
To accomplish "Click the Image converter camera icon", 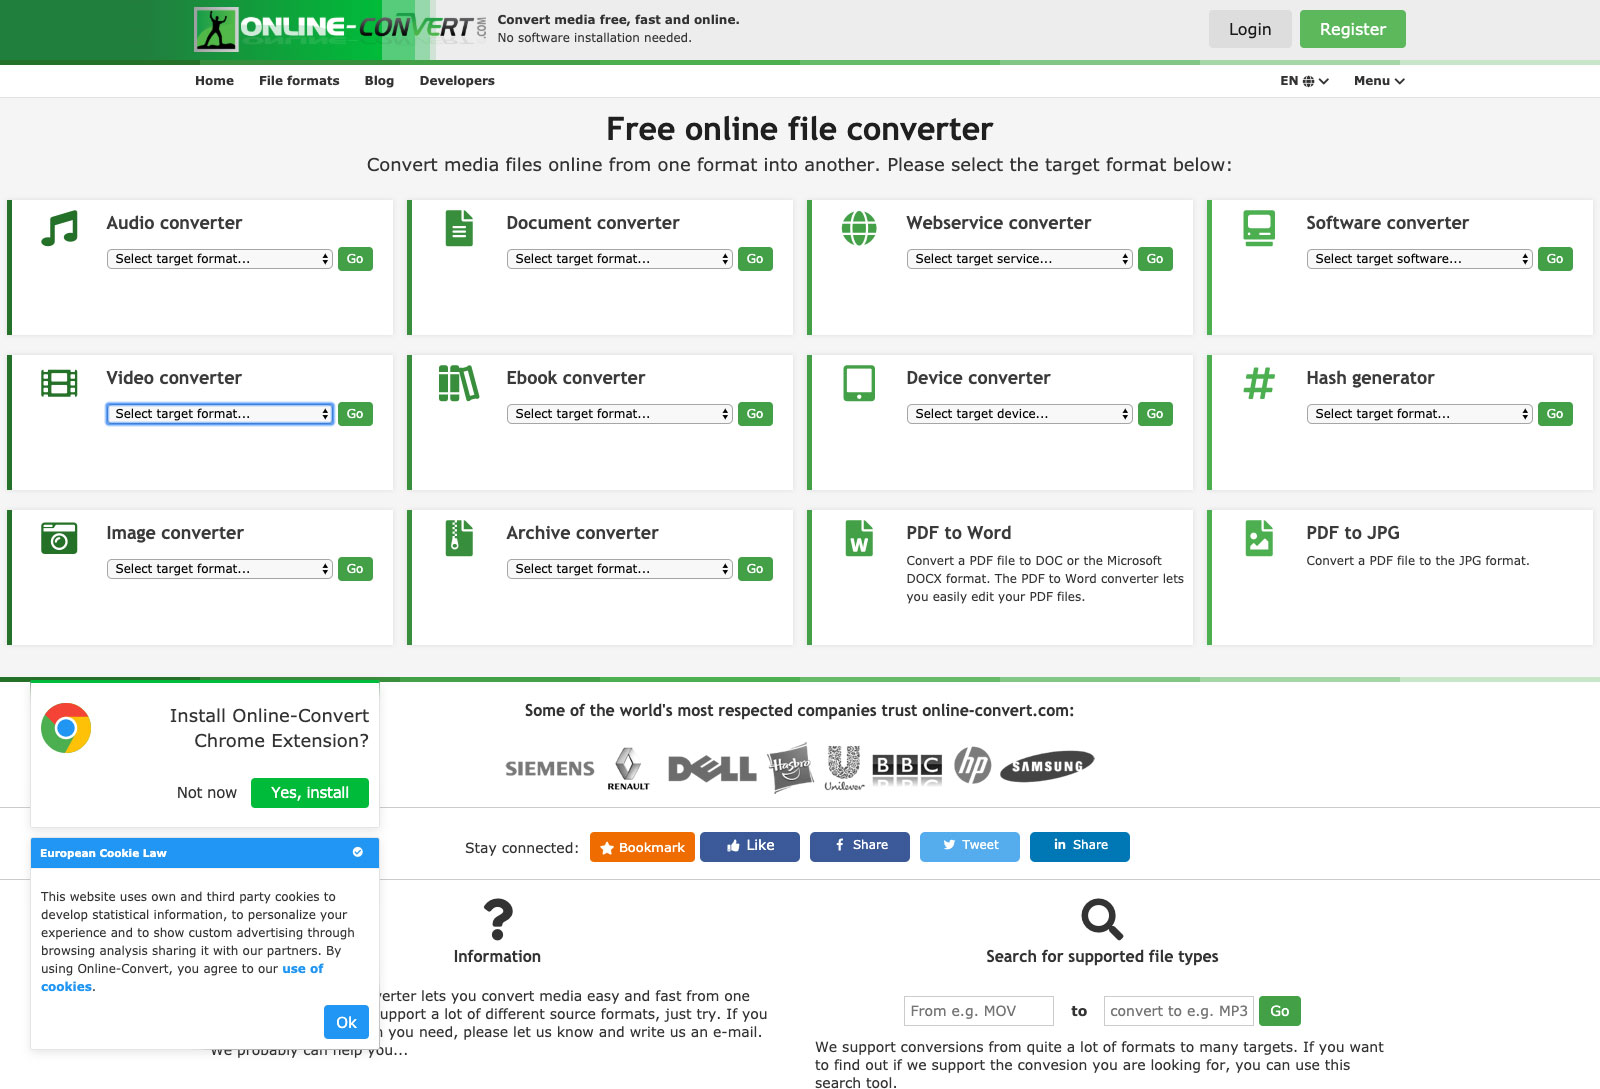I will click(x=59, y=538).
